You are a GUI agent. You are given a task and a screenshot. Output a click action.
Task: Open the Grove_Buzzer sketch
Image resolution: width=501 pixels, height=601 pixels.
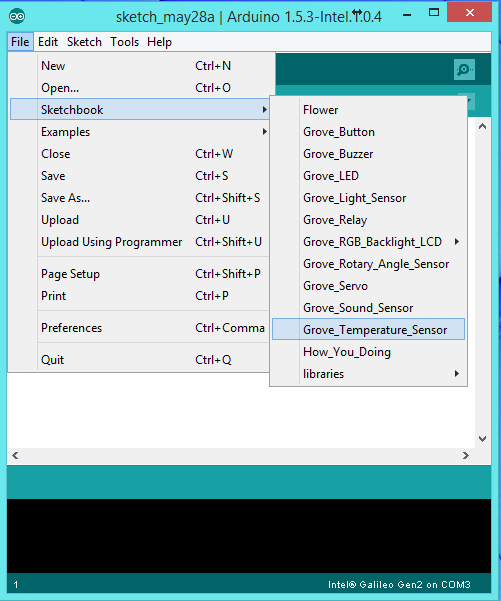coord(368,154)
